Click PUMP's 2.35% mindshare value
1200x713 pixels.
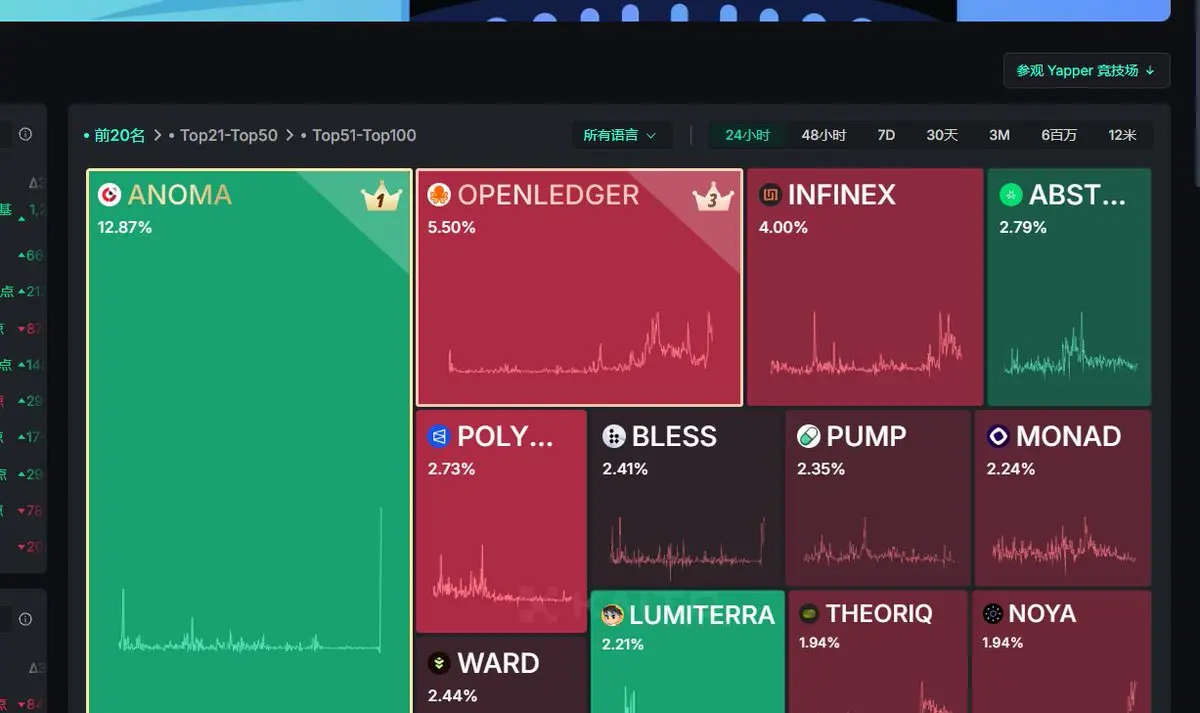click(820, 469)
